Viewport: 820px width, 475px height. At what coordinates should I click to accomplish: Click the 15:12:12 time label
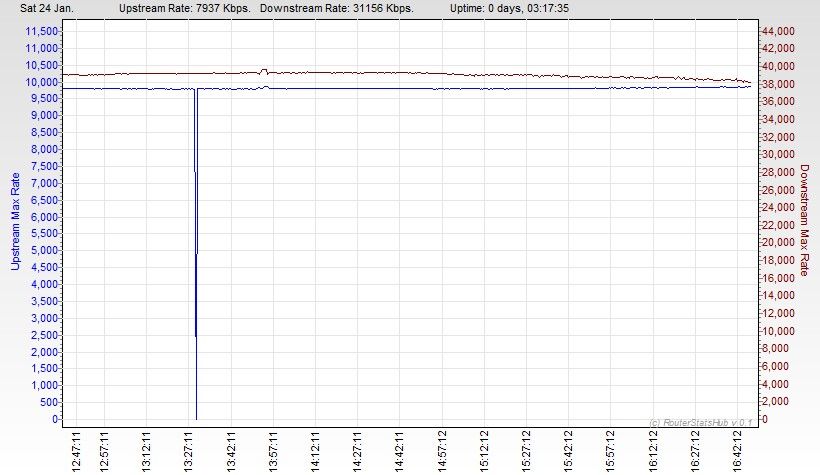(x=484, y=451)
